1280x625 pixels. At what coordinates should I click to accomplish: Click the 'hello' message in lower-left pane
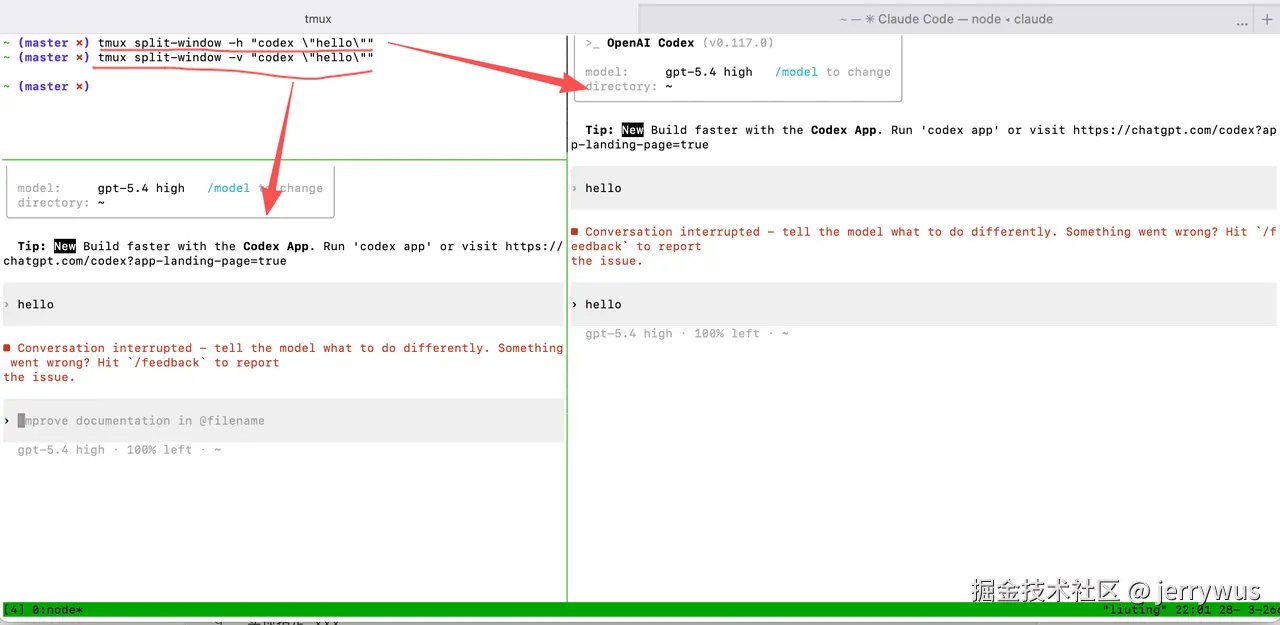[283, 304]
